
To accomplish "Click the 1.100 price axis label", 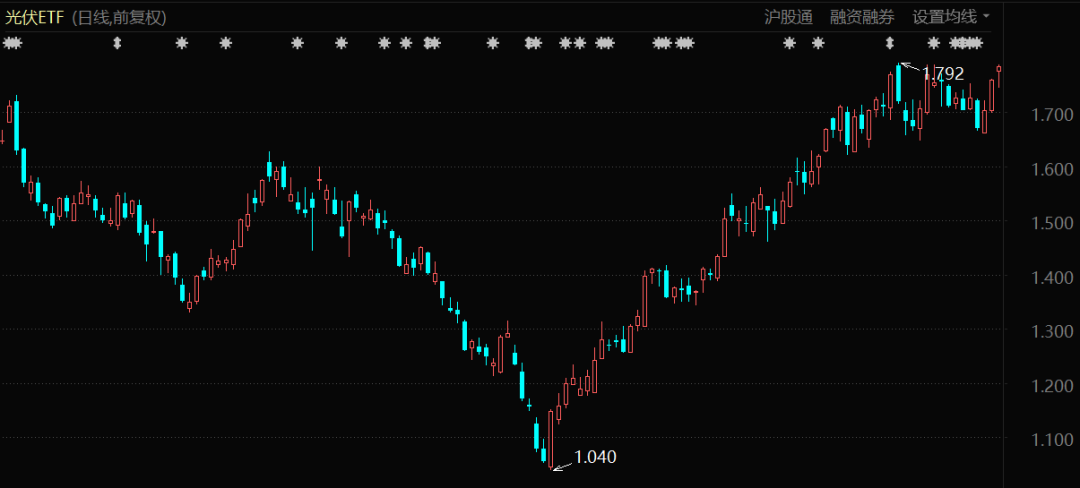I will [x=1051, y=439].
